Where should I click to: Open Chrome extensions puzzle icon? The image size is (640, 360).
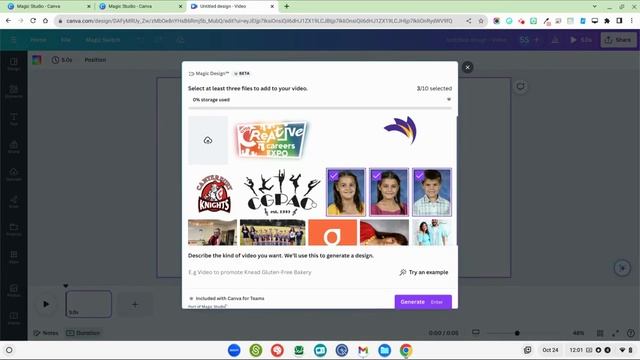[x=607, y=20]
